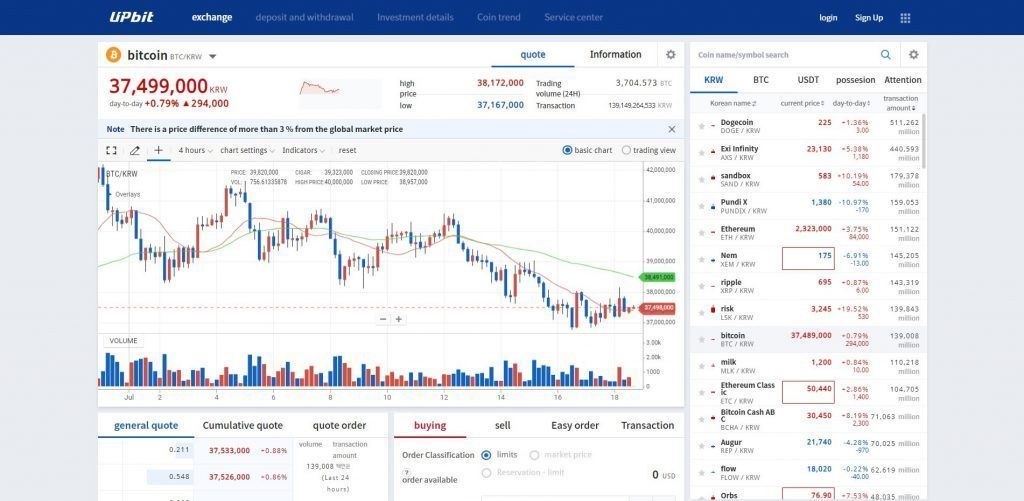Image resolution: width=1024 pixels, height=501 pixels.
Task: Select the flow FLOW/KRW row
Action: 808,472
